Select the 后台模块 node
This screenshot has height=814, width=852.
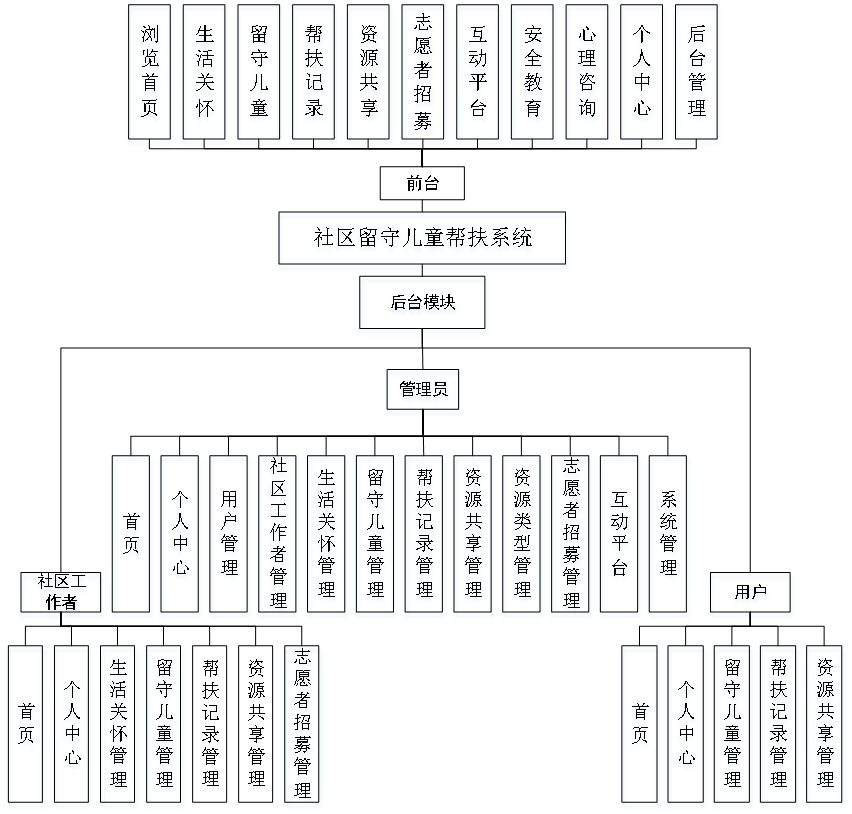[422, 302]
